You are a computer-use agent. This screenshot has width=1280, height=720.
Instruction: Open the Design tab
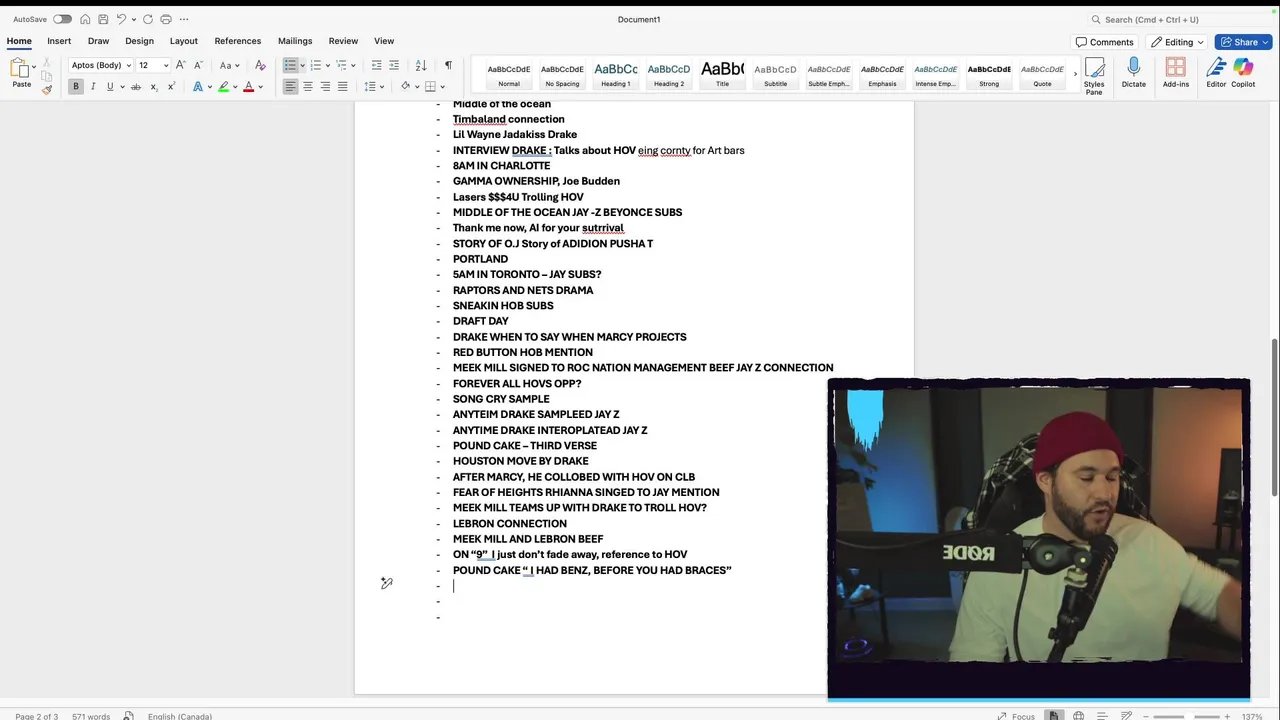point(139,41)
